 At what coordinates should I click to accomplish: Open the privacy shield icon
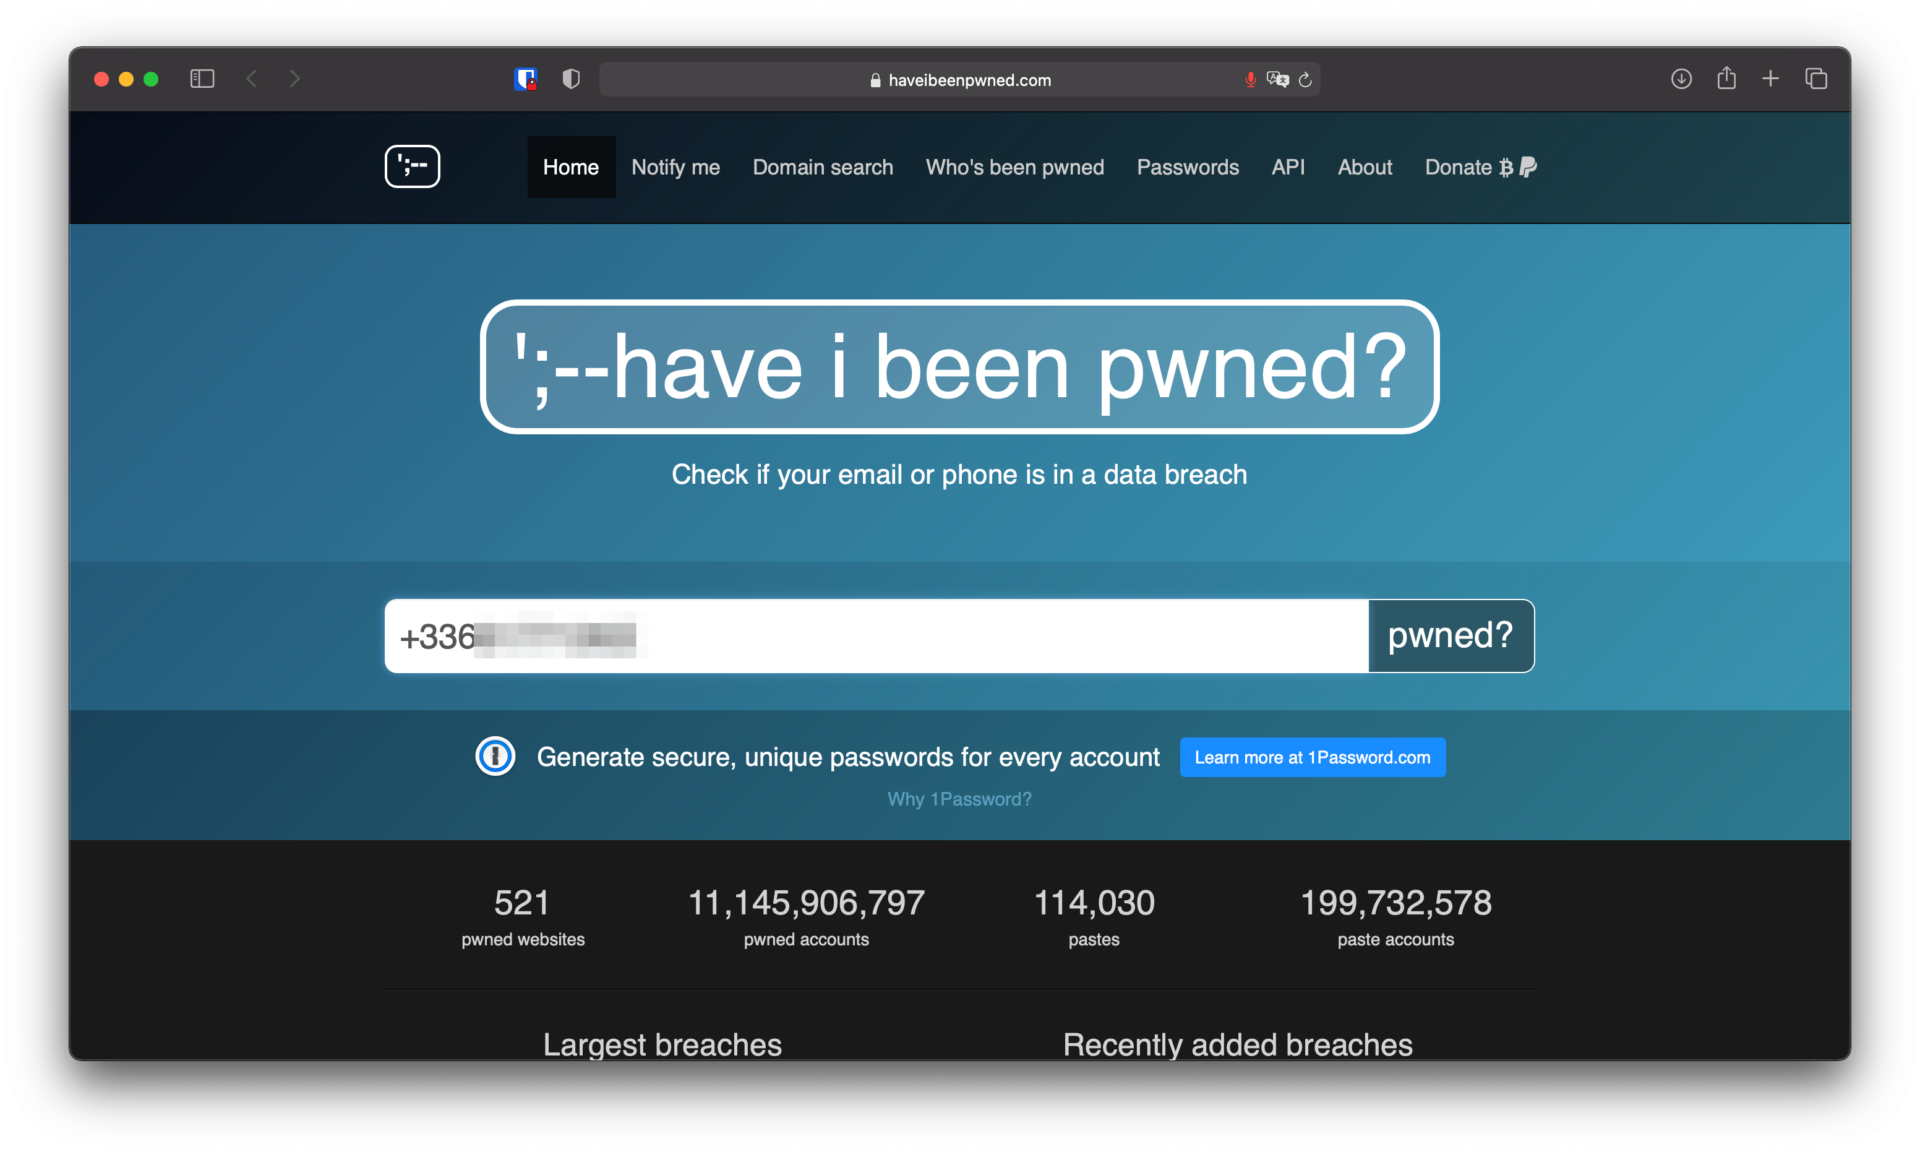[x=571, y=79]
